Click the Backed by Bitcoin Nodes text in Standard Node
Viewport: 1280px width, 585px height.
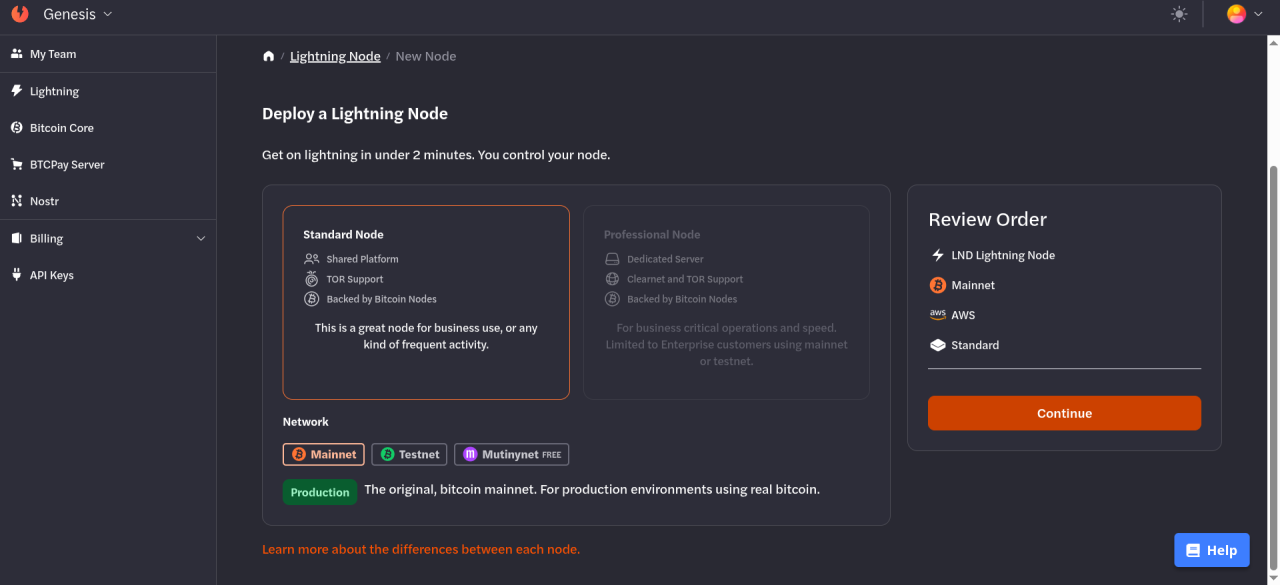tap(381, 299)
